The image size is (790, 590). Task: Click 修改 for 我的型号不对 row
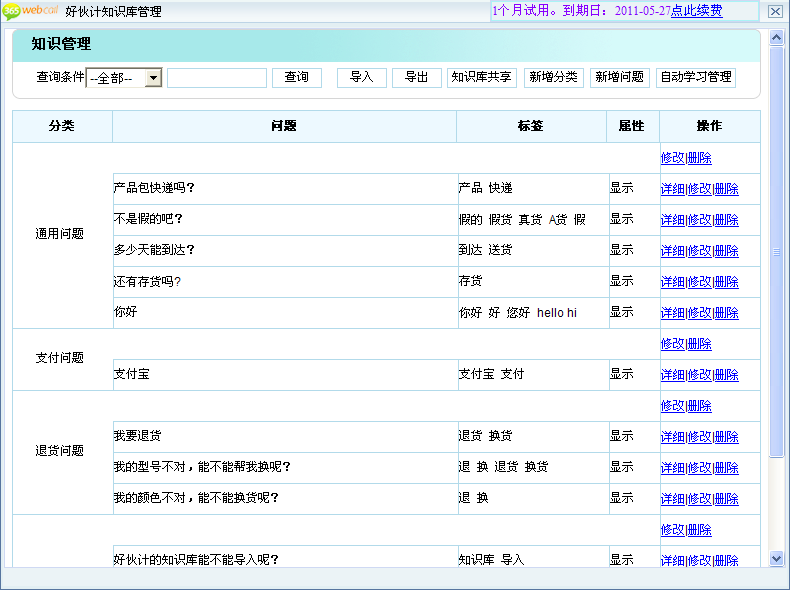point(700,468)
